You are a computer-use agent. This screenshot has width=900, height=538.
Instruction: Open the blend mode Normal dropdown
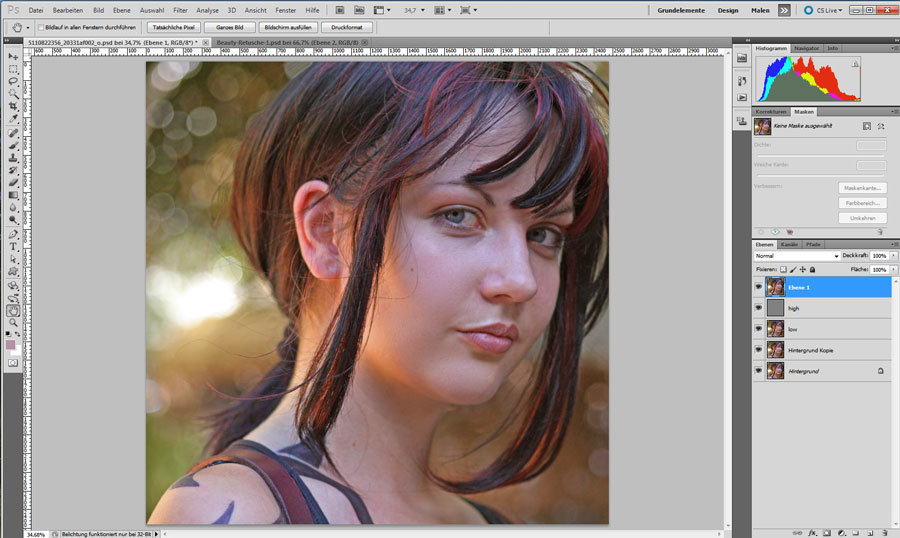(797, 256)
